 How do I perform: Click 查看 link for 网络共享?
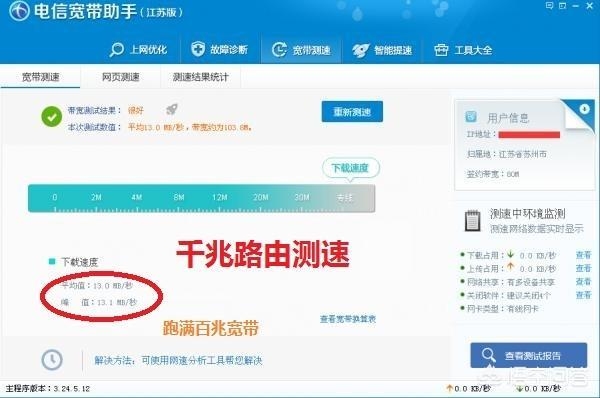[x=584, y=282]
